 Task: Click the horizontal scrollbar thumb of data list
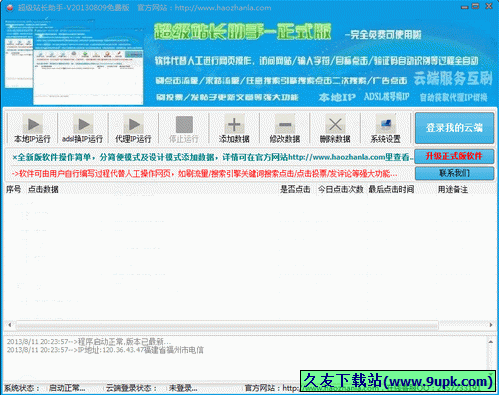tap(227, 325)
